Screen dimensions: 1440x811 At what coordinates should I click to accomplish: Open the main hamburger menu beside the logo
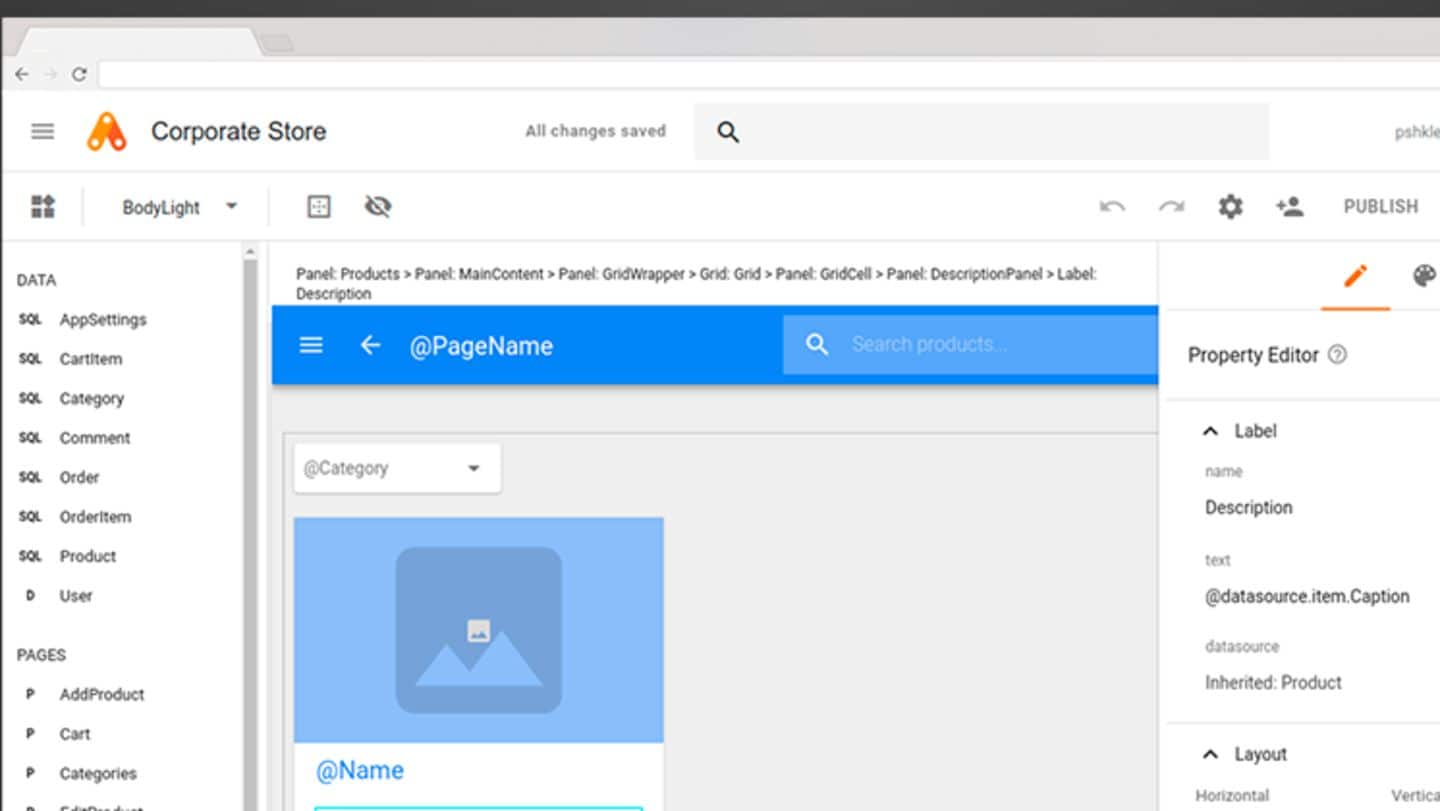coord(42,131)
